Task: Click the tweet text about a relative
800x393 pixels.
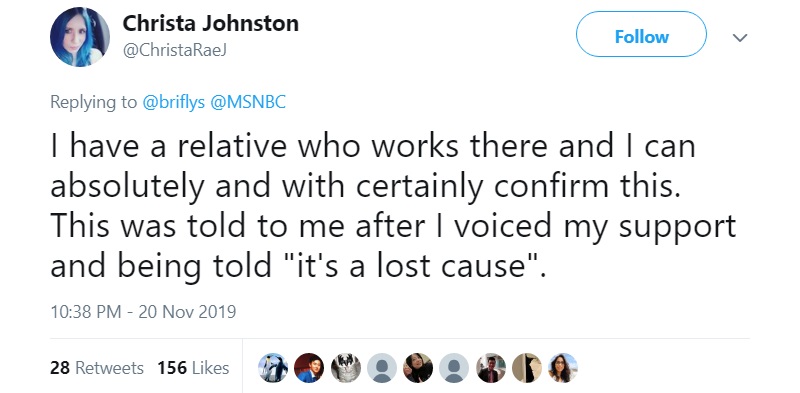Action: (x=393, y=206)
